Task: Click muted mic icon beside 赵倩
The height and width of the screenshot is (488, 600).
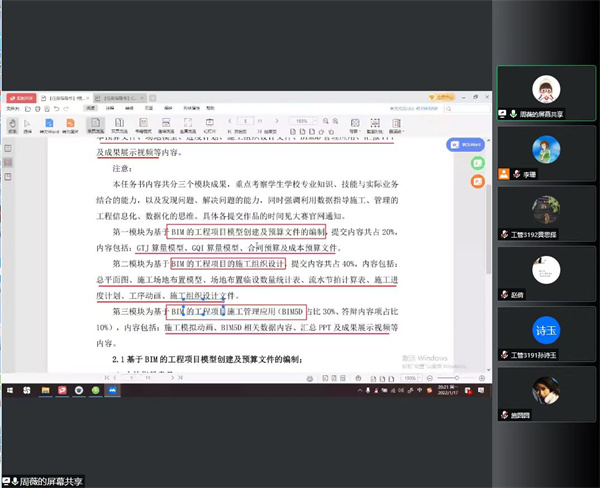Action: 506,297
